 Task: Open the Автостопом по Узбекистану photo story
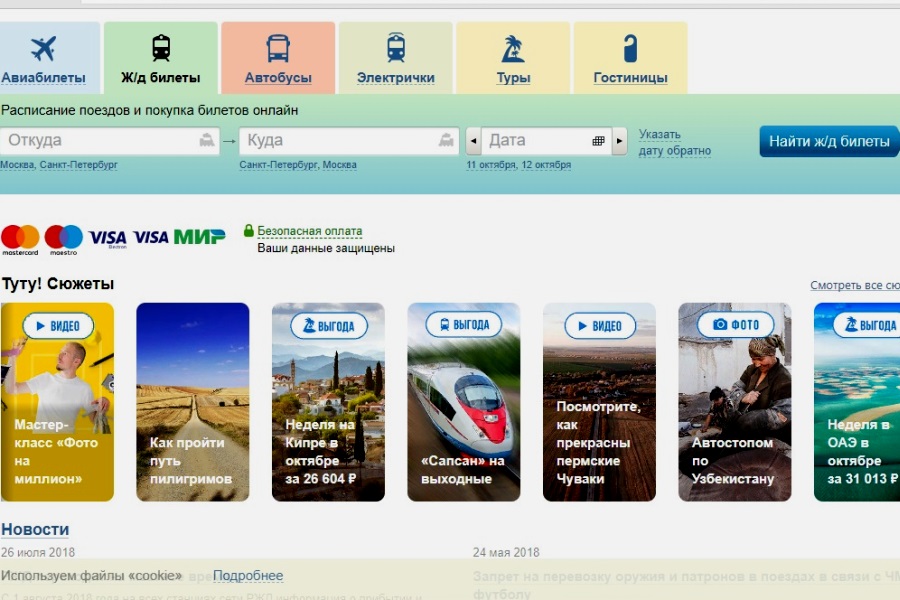734,402
